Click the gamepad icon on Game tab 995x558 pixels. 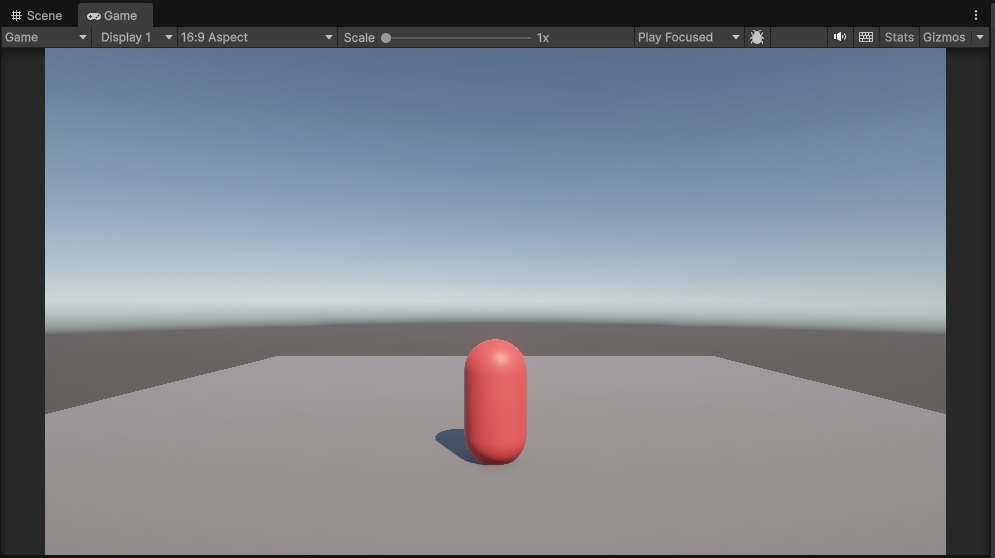tap(94, 16)
